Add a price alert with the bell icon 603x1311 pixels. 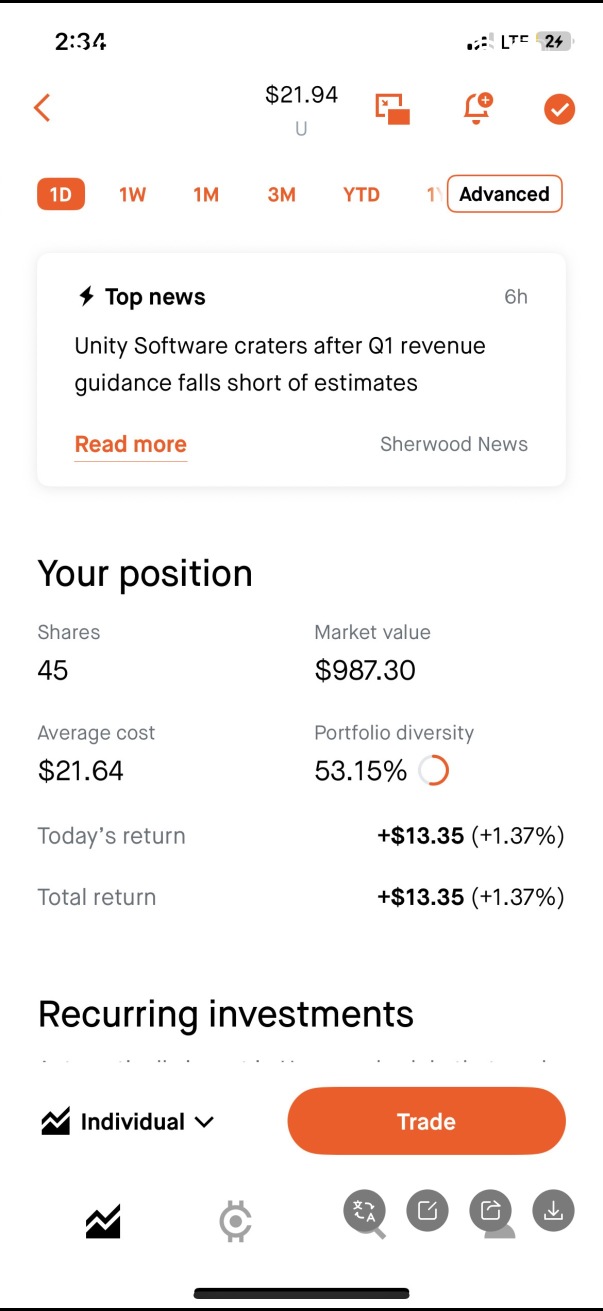tap(478, 108)
